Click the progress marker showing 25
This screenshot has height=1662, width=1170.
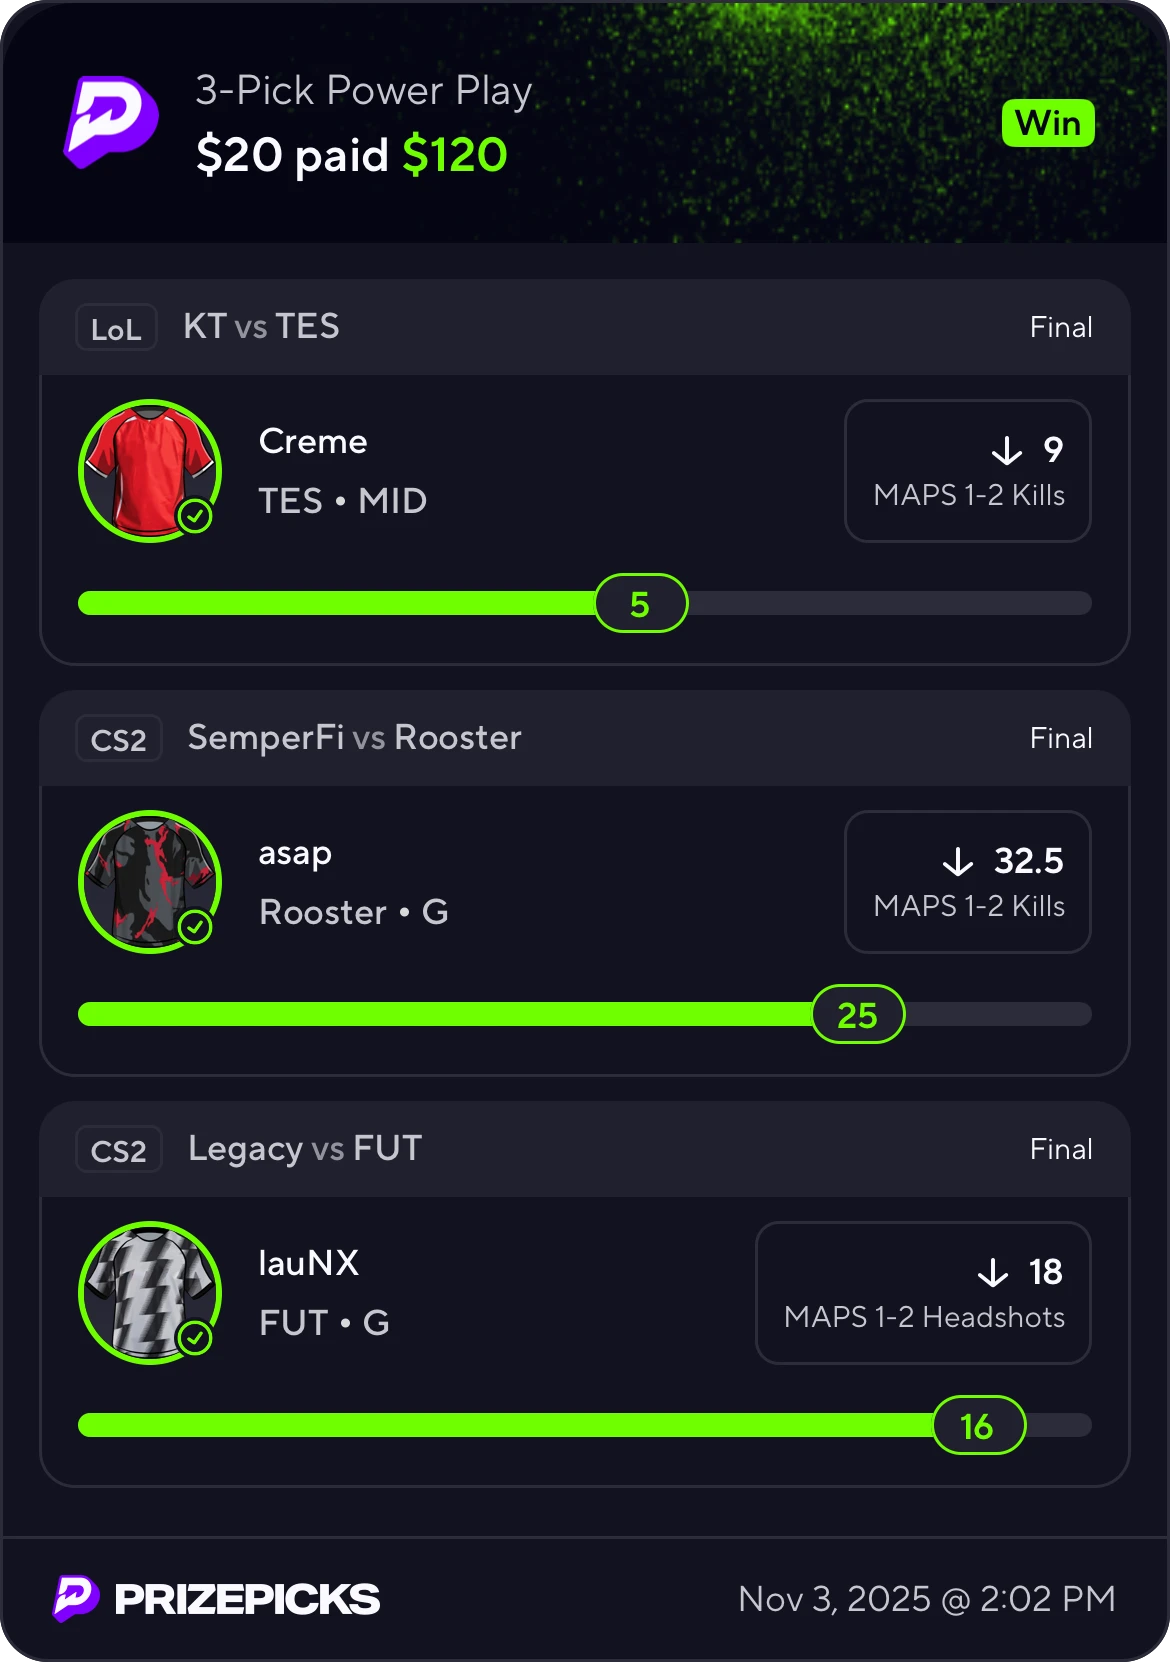[x=858, y=1014]
